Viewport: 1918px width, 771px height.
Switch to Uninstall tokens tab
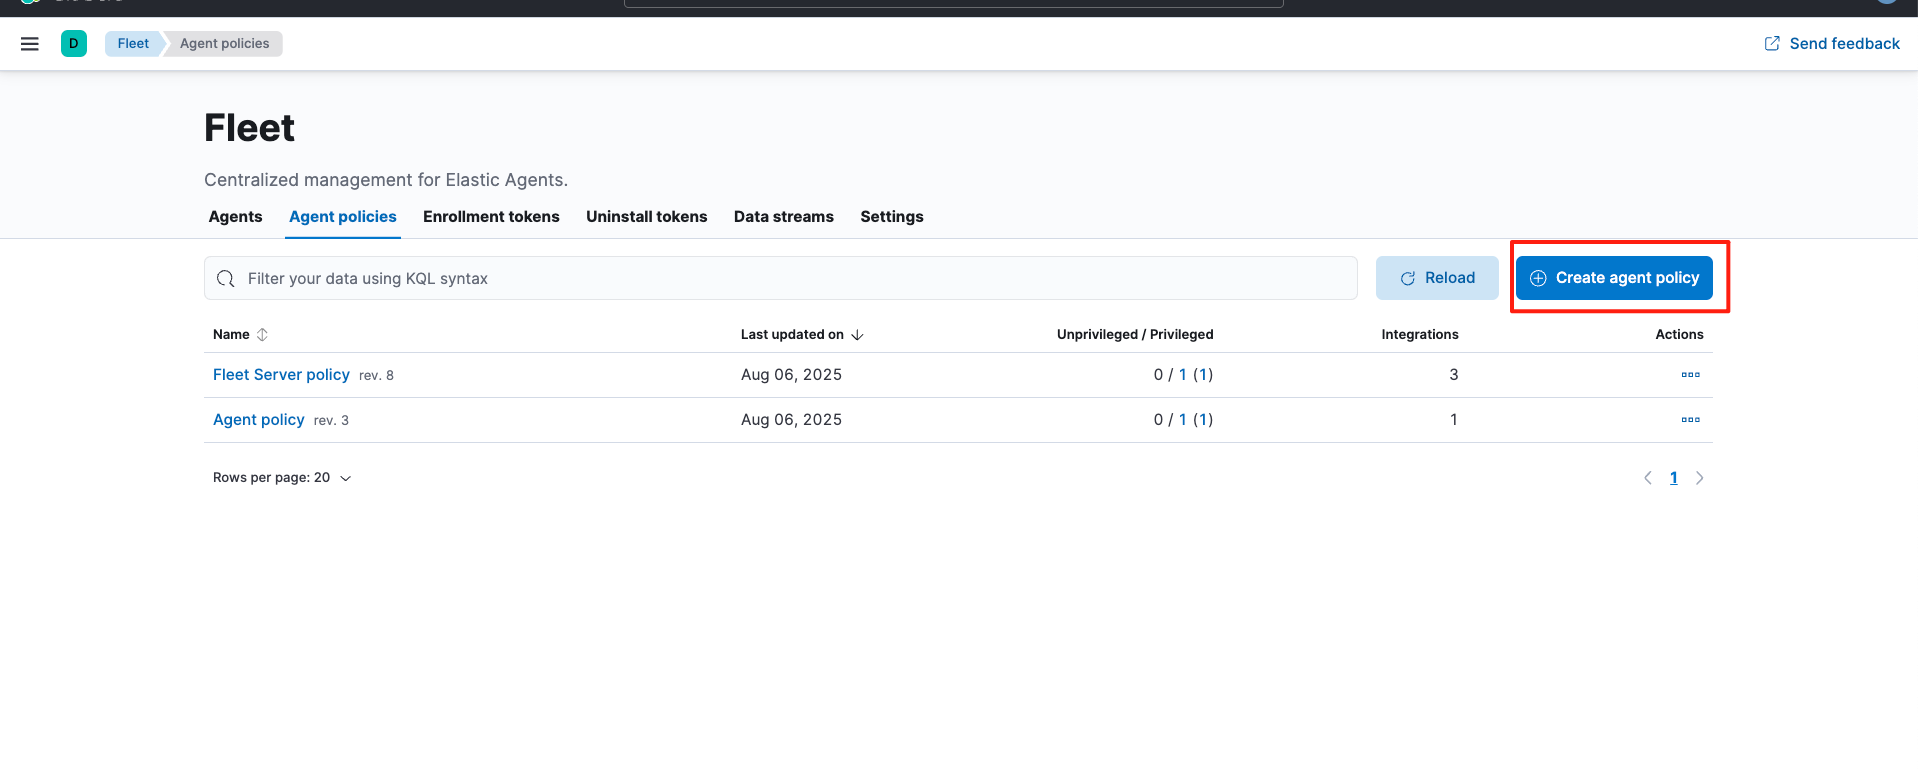pos(646,217)
